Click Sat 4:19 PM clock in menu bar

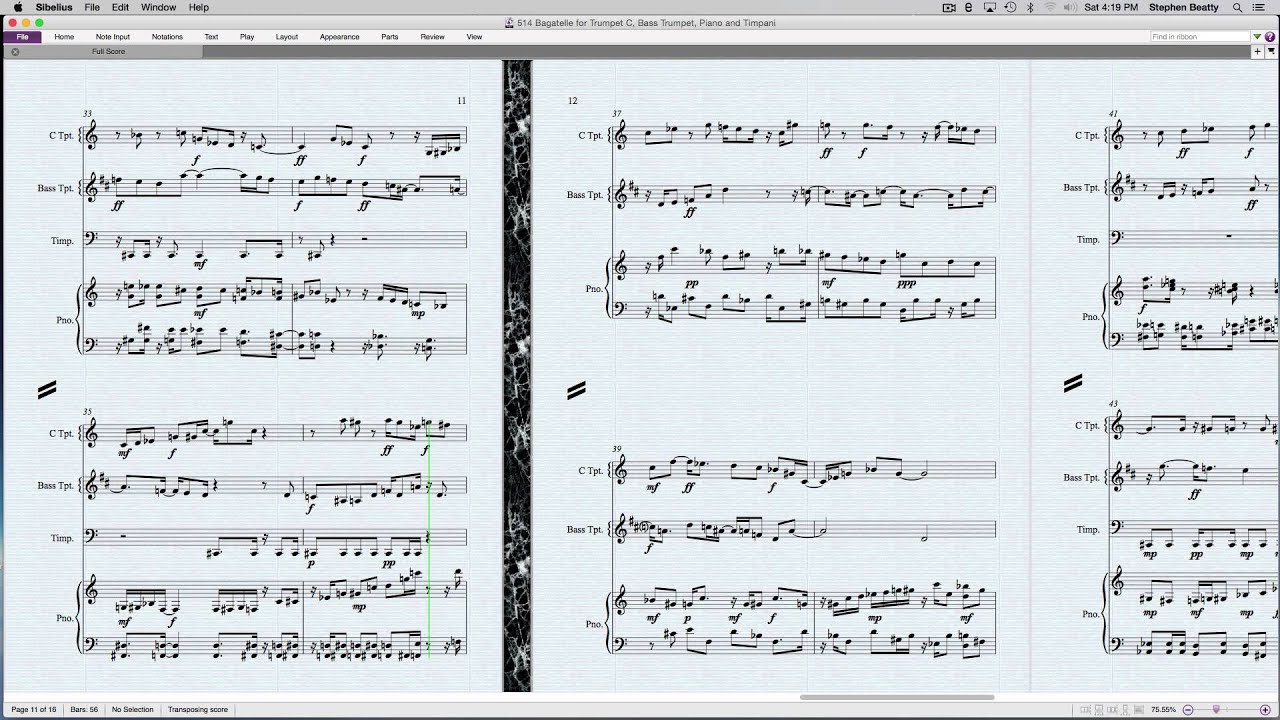(x=1111, y=7)
